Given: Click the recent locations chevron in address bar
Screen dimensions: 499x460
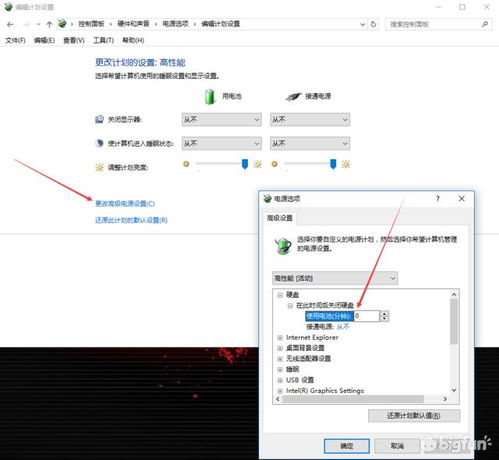Looking at the screenshot, I should [x=363, y=24].
